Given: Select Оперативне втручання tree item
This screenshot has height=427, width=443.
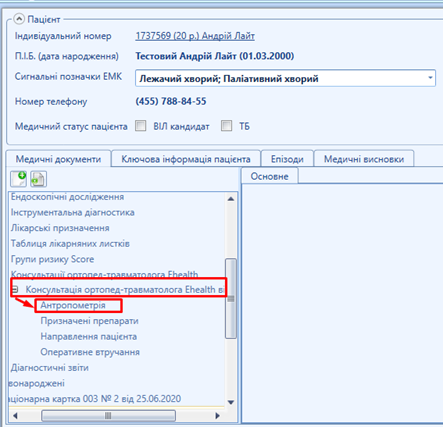Looking at the screenshot, I should pos(90,352).
